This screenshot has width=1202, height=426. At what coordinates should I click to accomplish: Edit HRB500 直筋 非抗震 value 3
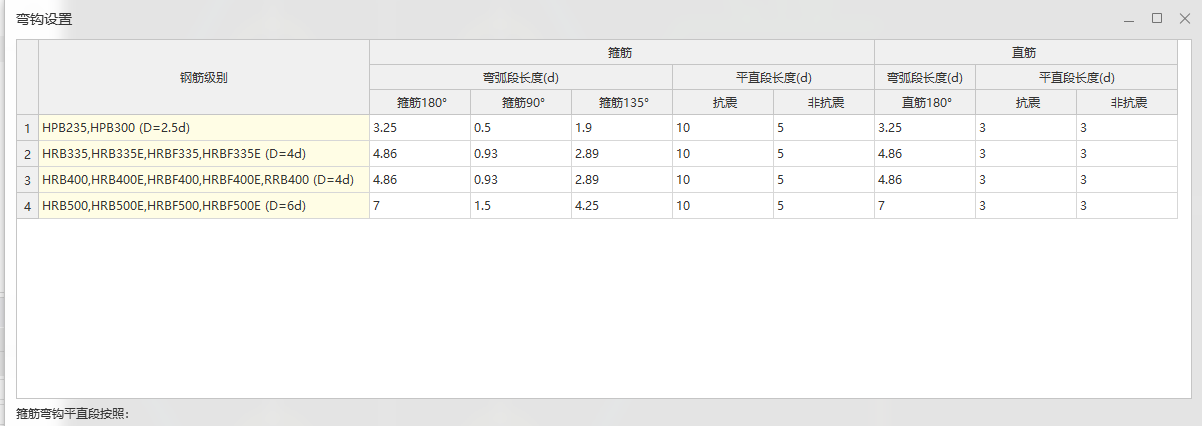[x=1127, y=206]
